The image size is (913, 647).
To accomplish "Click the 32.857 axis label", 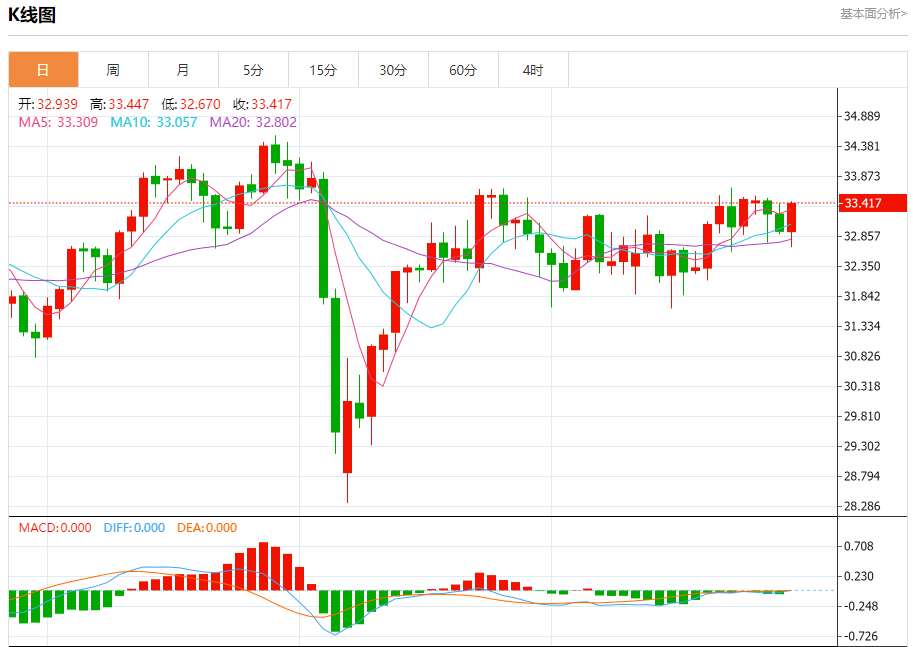I will pos(862,236).
